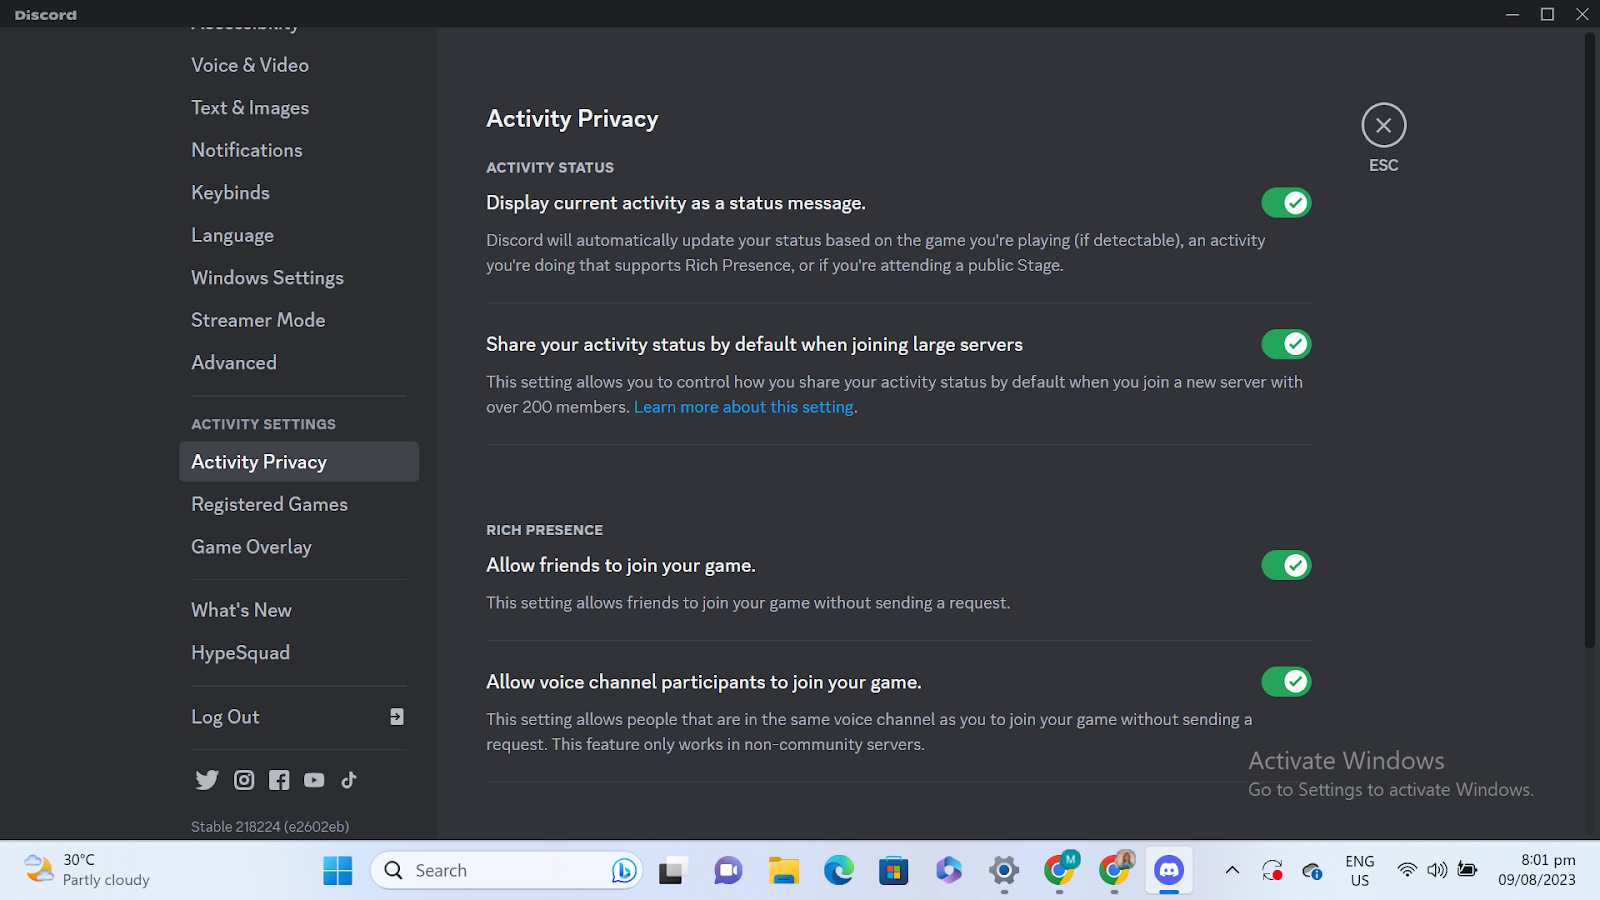Go to Notifications settings
Viewport: 1600px width, 900px height.
point(299,150)
